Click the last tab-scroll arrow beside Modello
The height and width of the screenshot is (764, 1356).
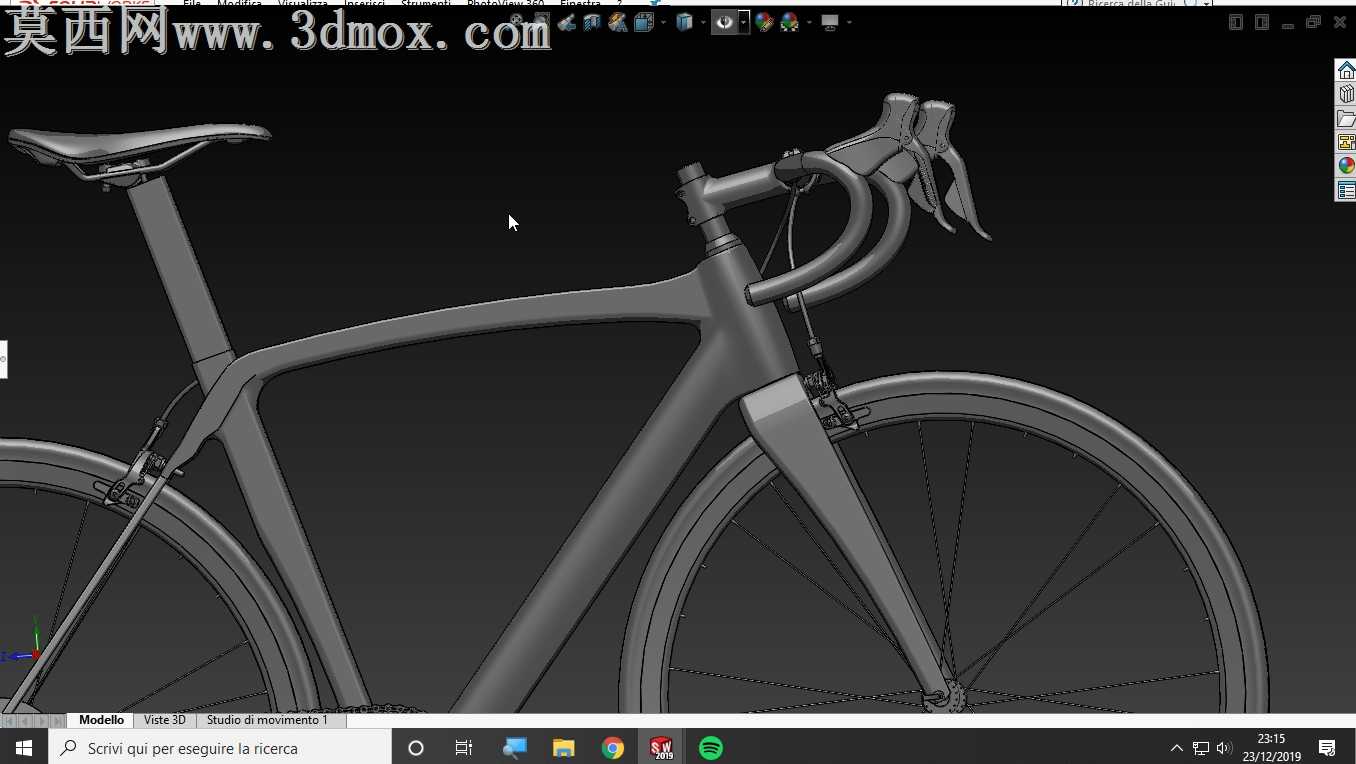click(57, 721)
